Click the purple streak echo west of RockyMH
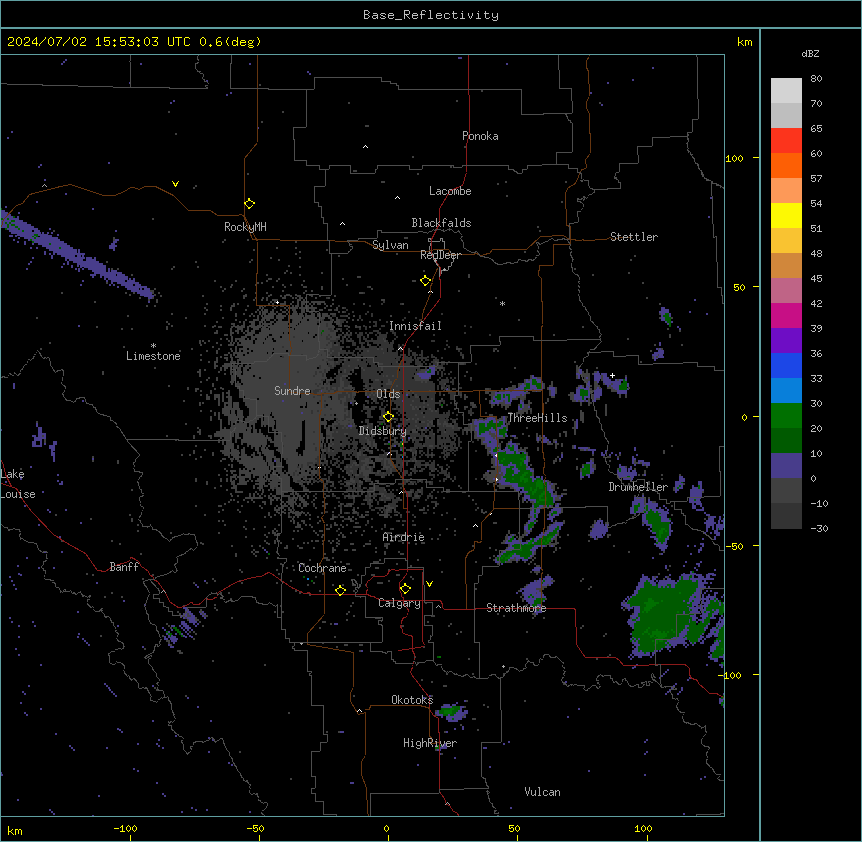 (77, 256)
